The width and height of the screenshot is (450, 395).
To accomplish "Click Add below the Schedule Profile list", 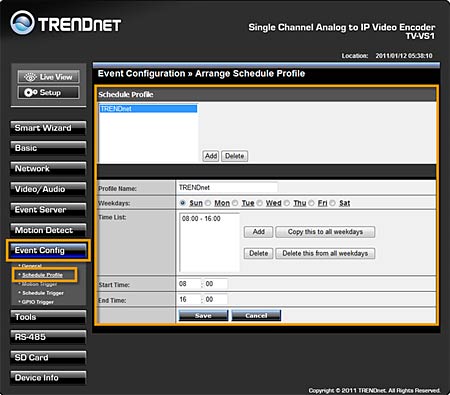I will click(x=211, y=156).
